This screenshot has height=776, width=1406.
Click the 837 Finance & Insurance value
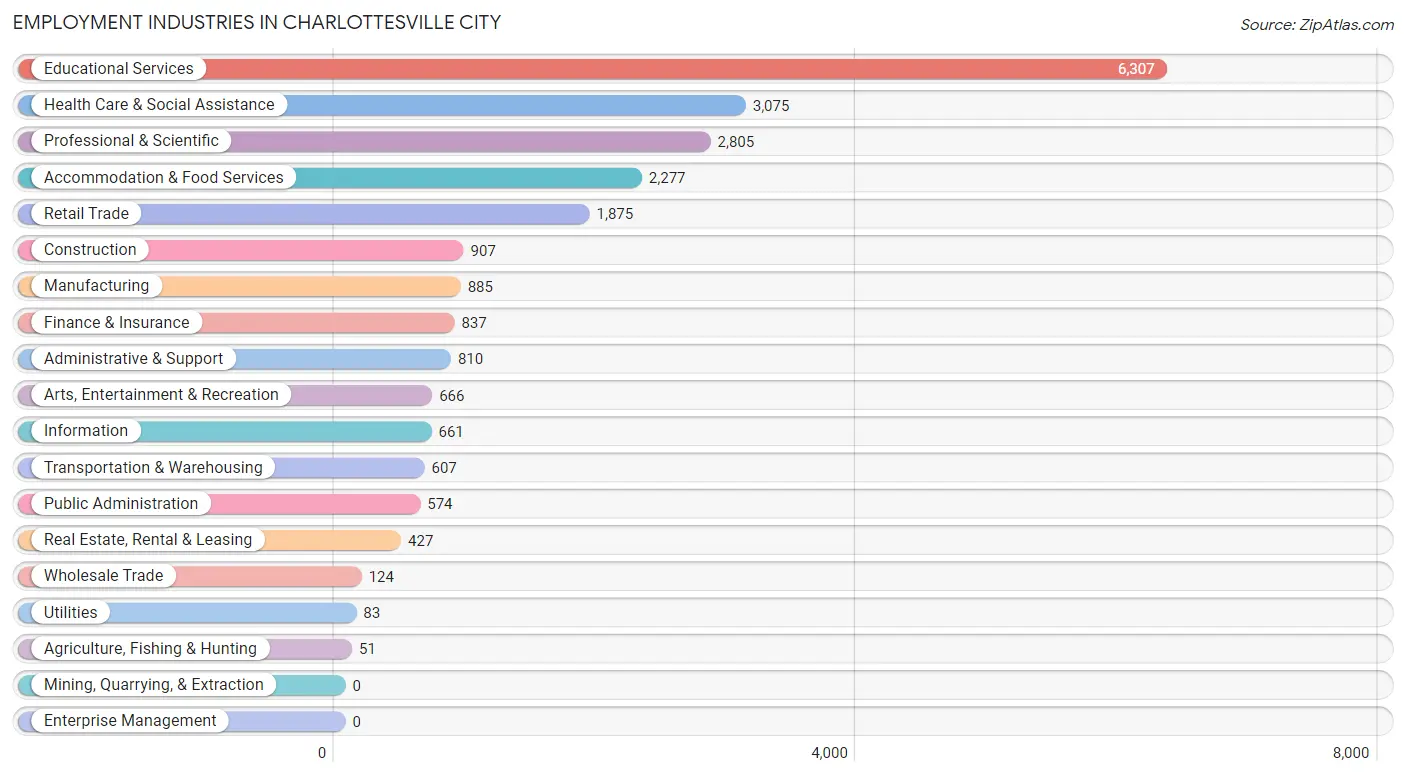coord(474,323)
